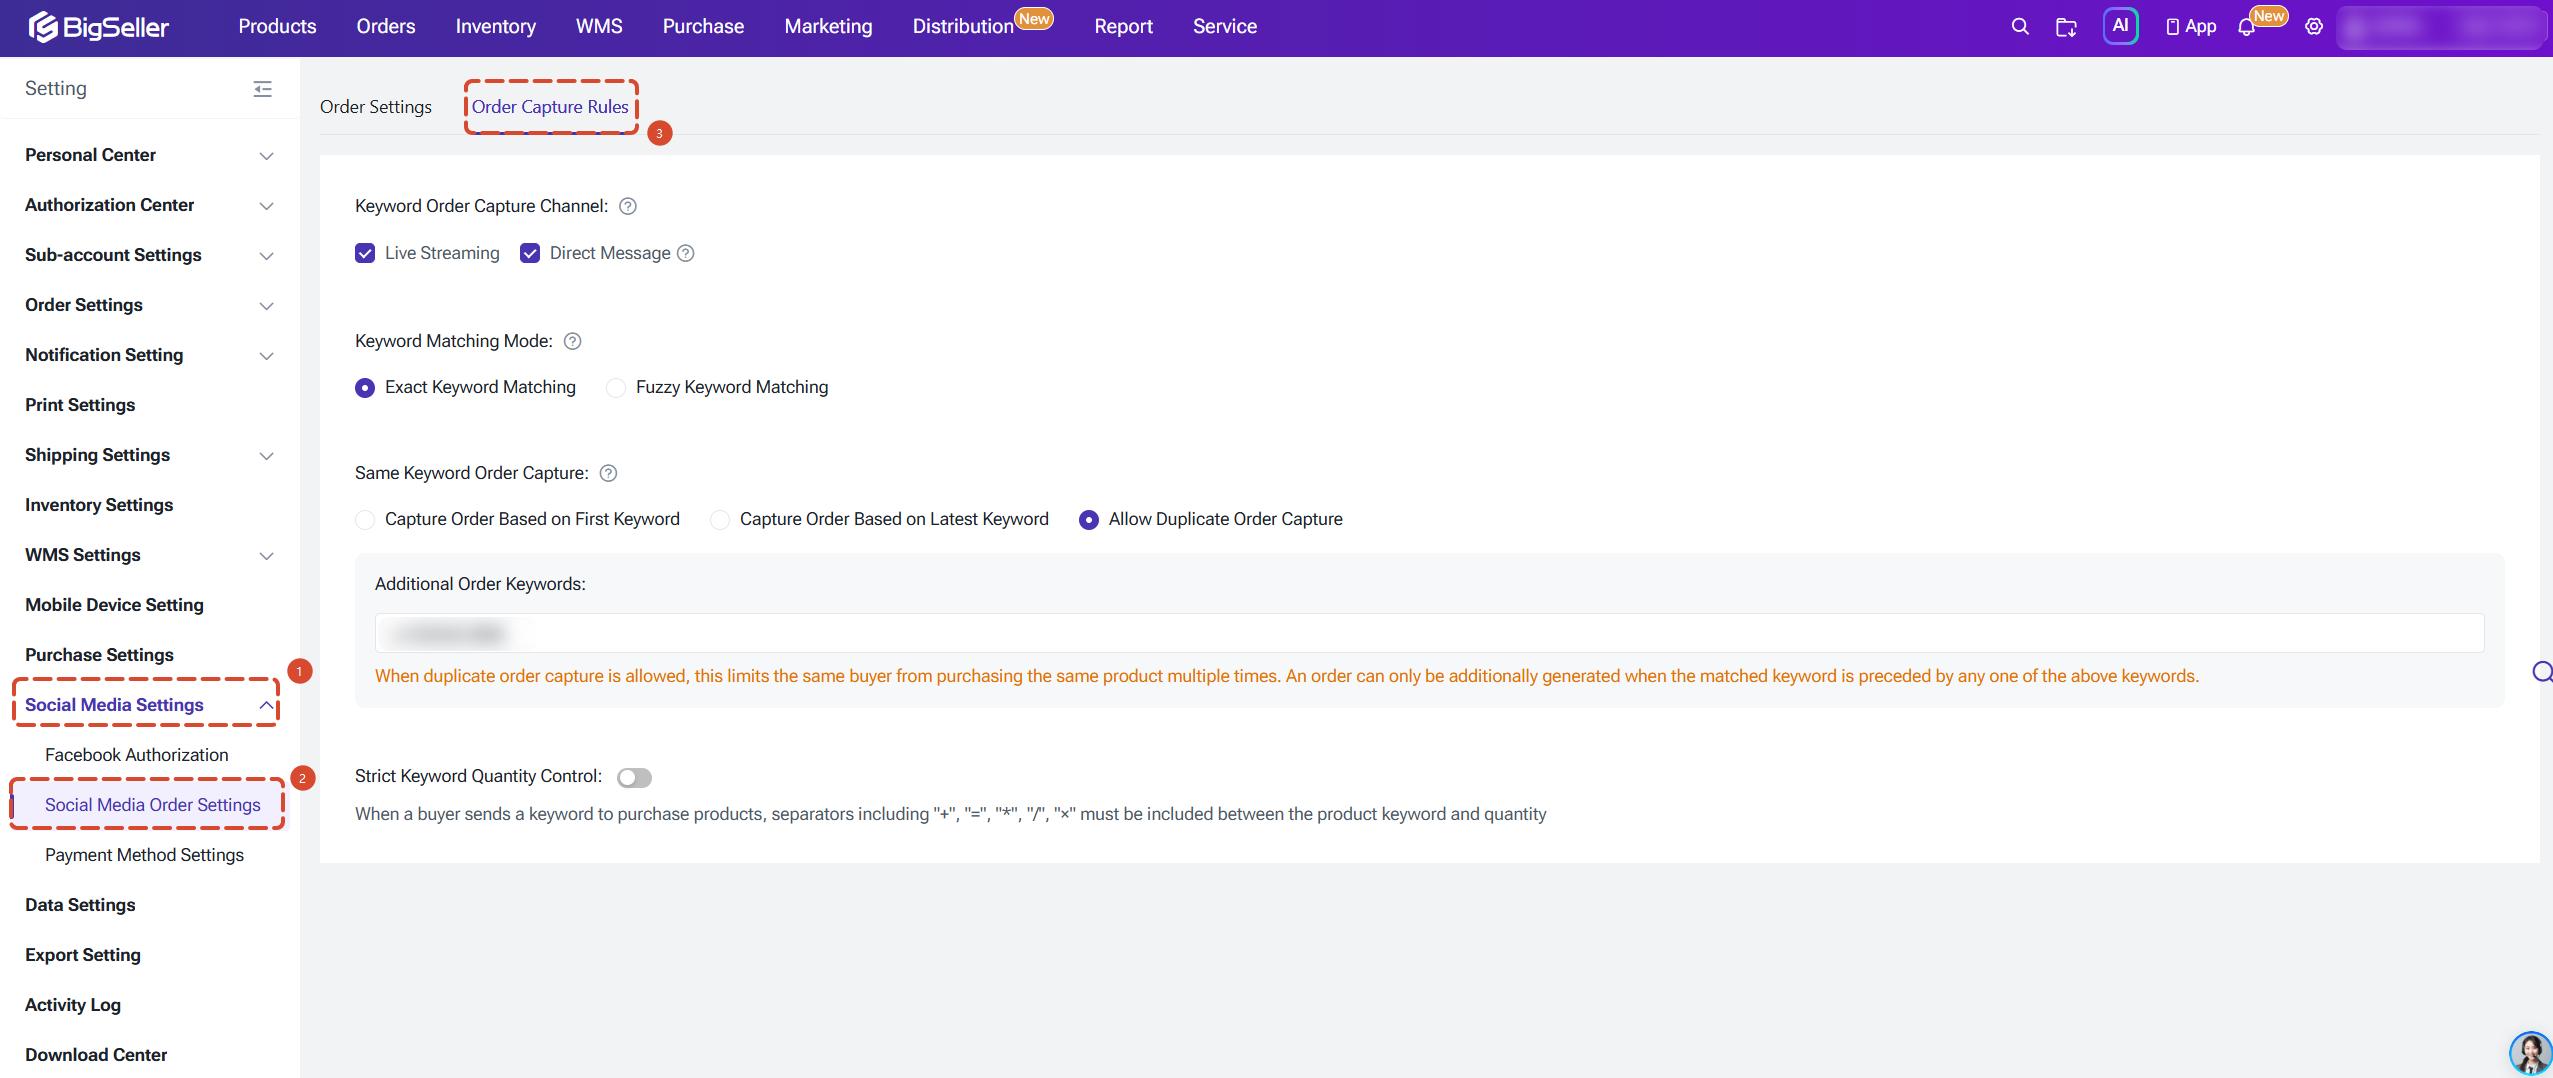Open the Inventory menu in top navigation
The height and width of the screenshot is (1078, 2553).
496,27
